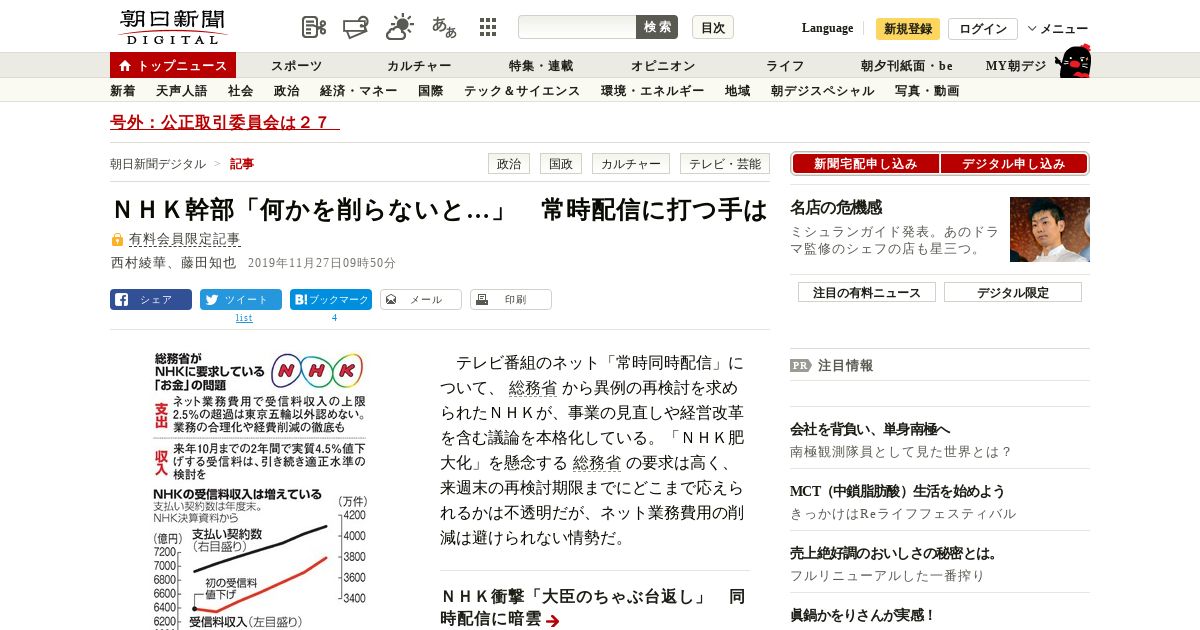
Task: Select テック＆サイエンス in sub navigation
Action: click(x=522, y=91)
